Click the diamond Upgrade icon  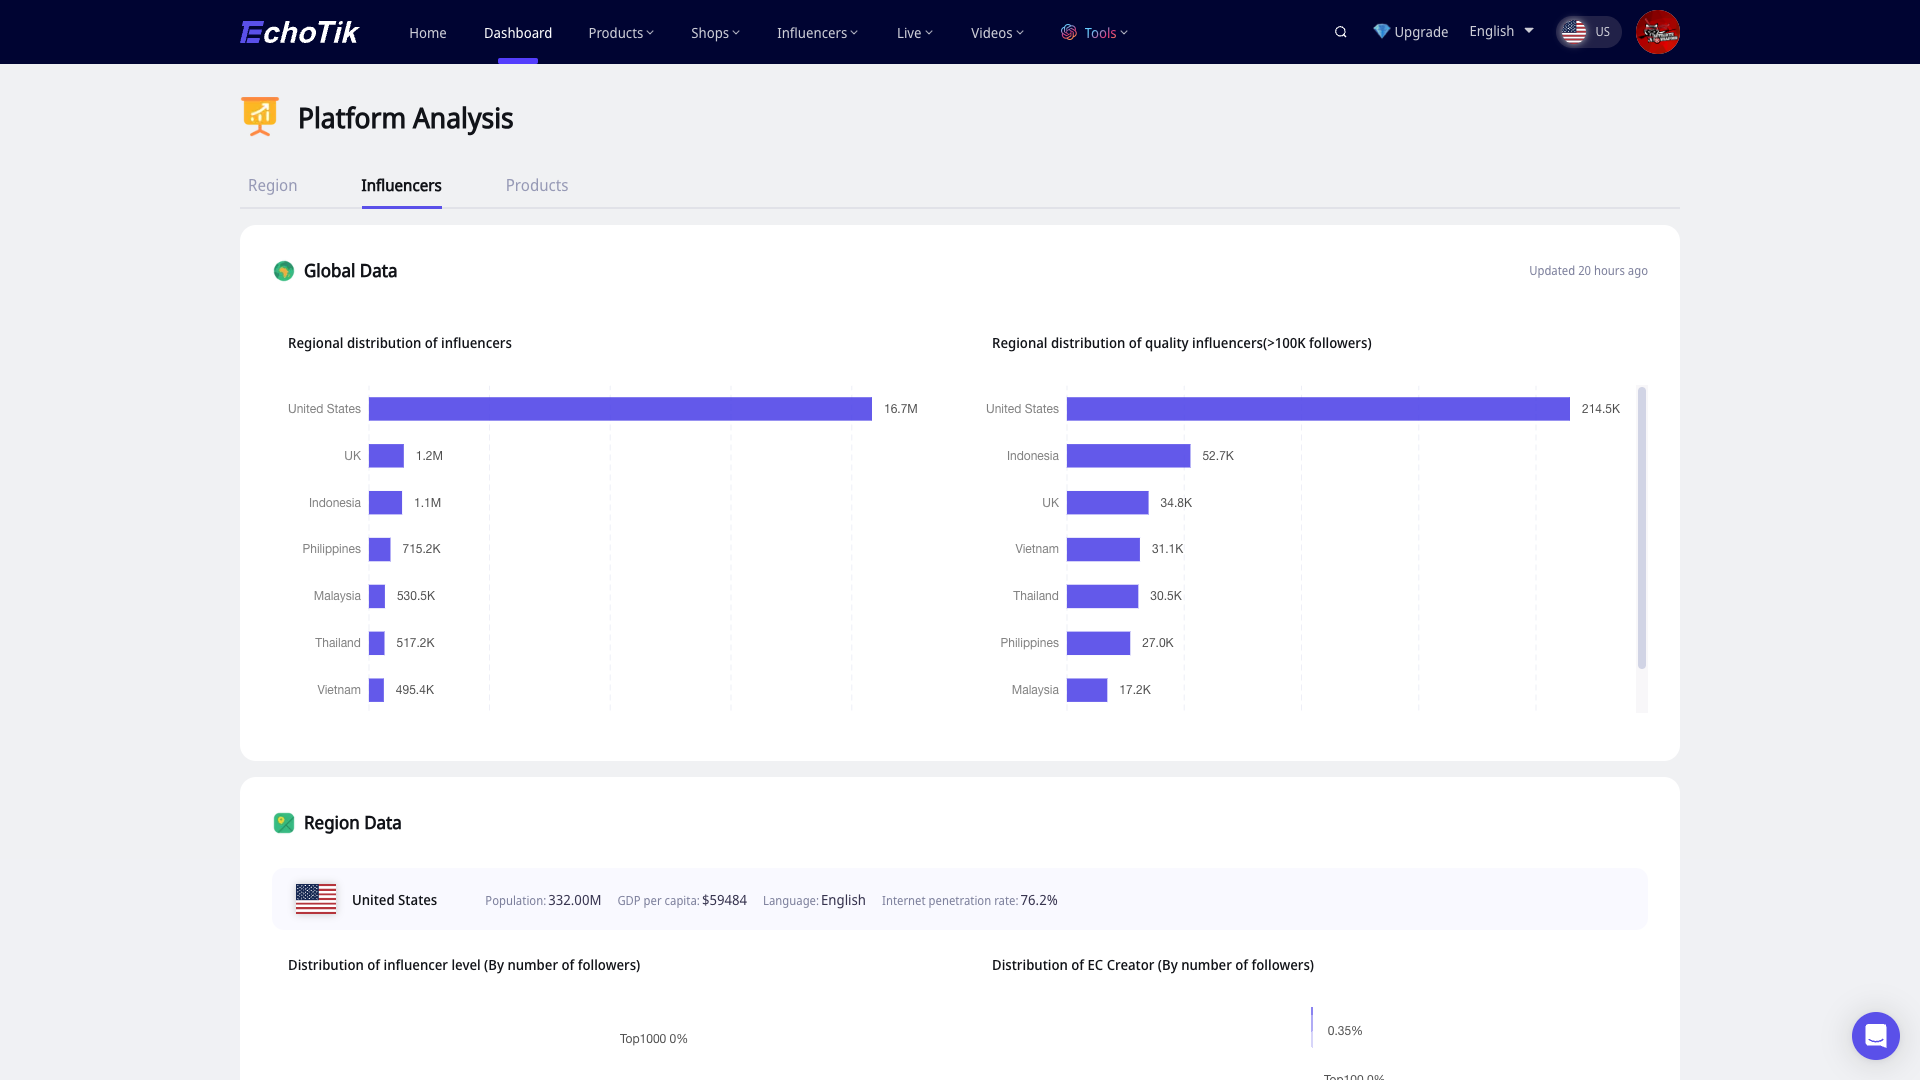(1381, 31)
